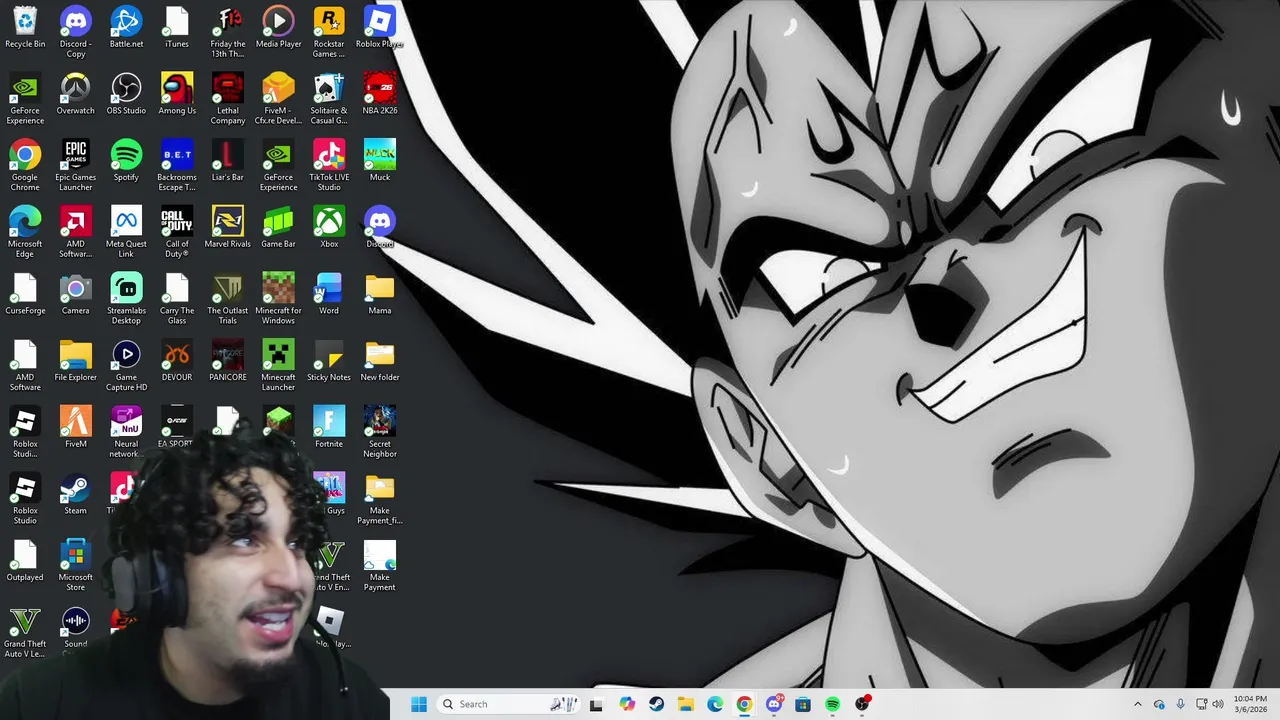Open volume control in system tray
This screenshot has height=720, width=1280.
(1218, 704)
